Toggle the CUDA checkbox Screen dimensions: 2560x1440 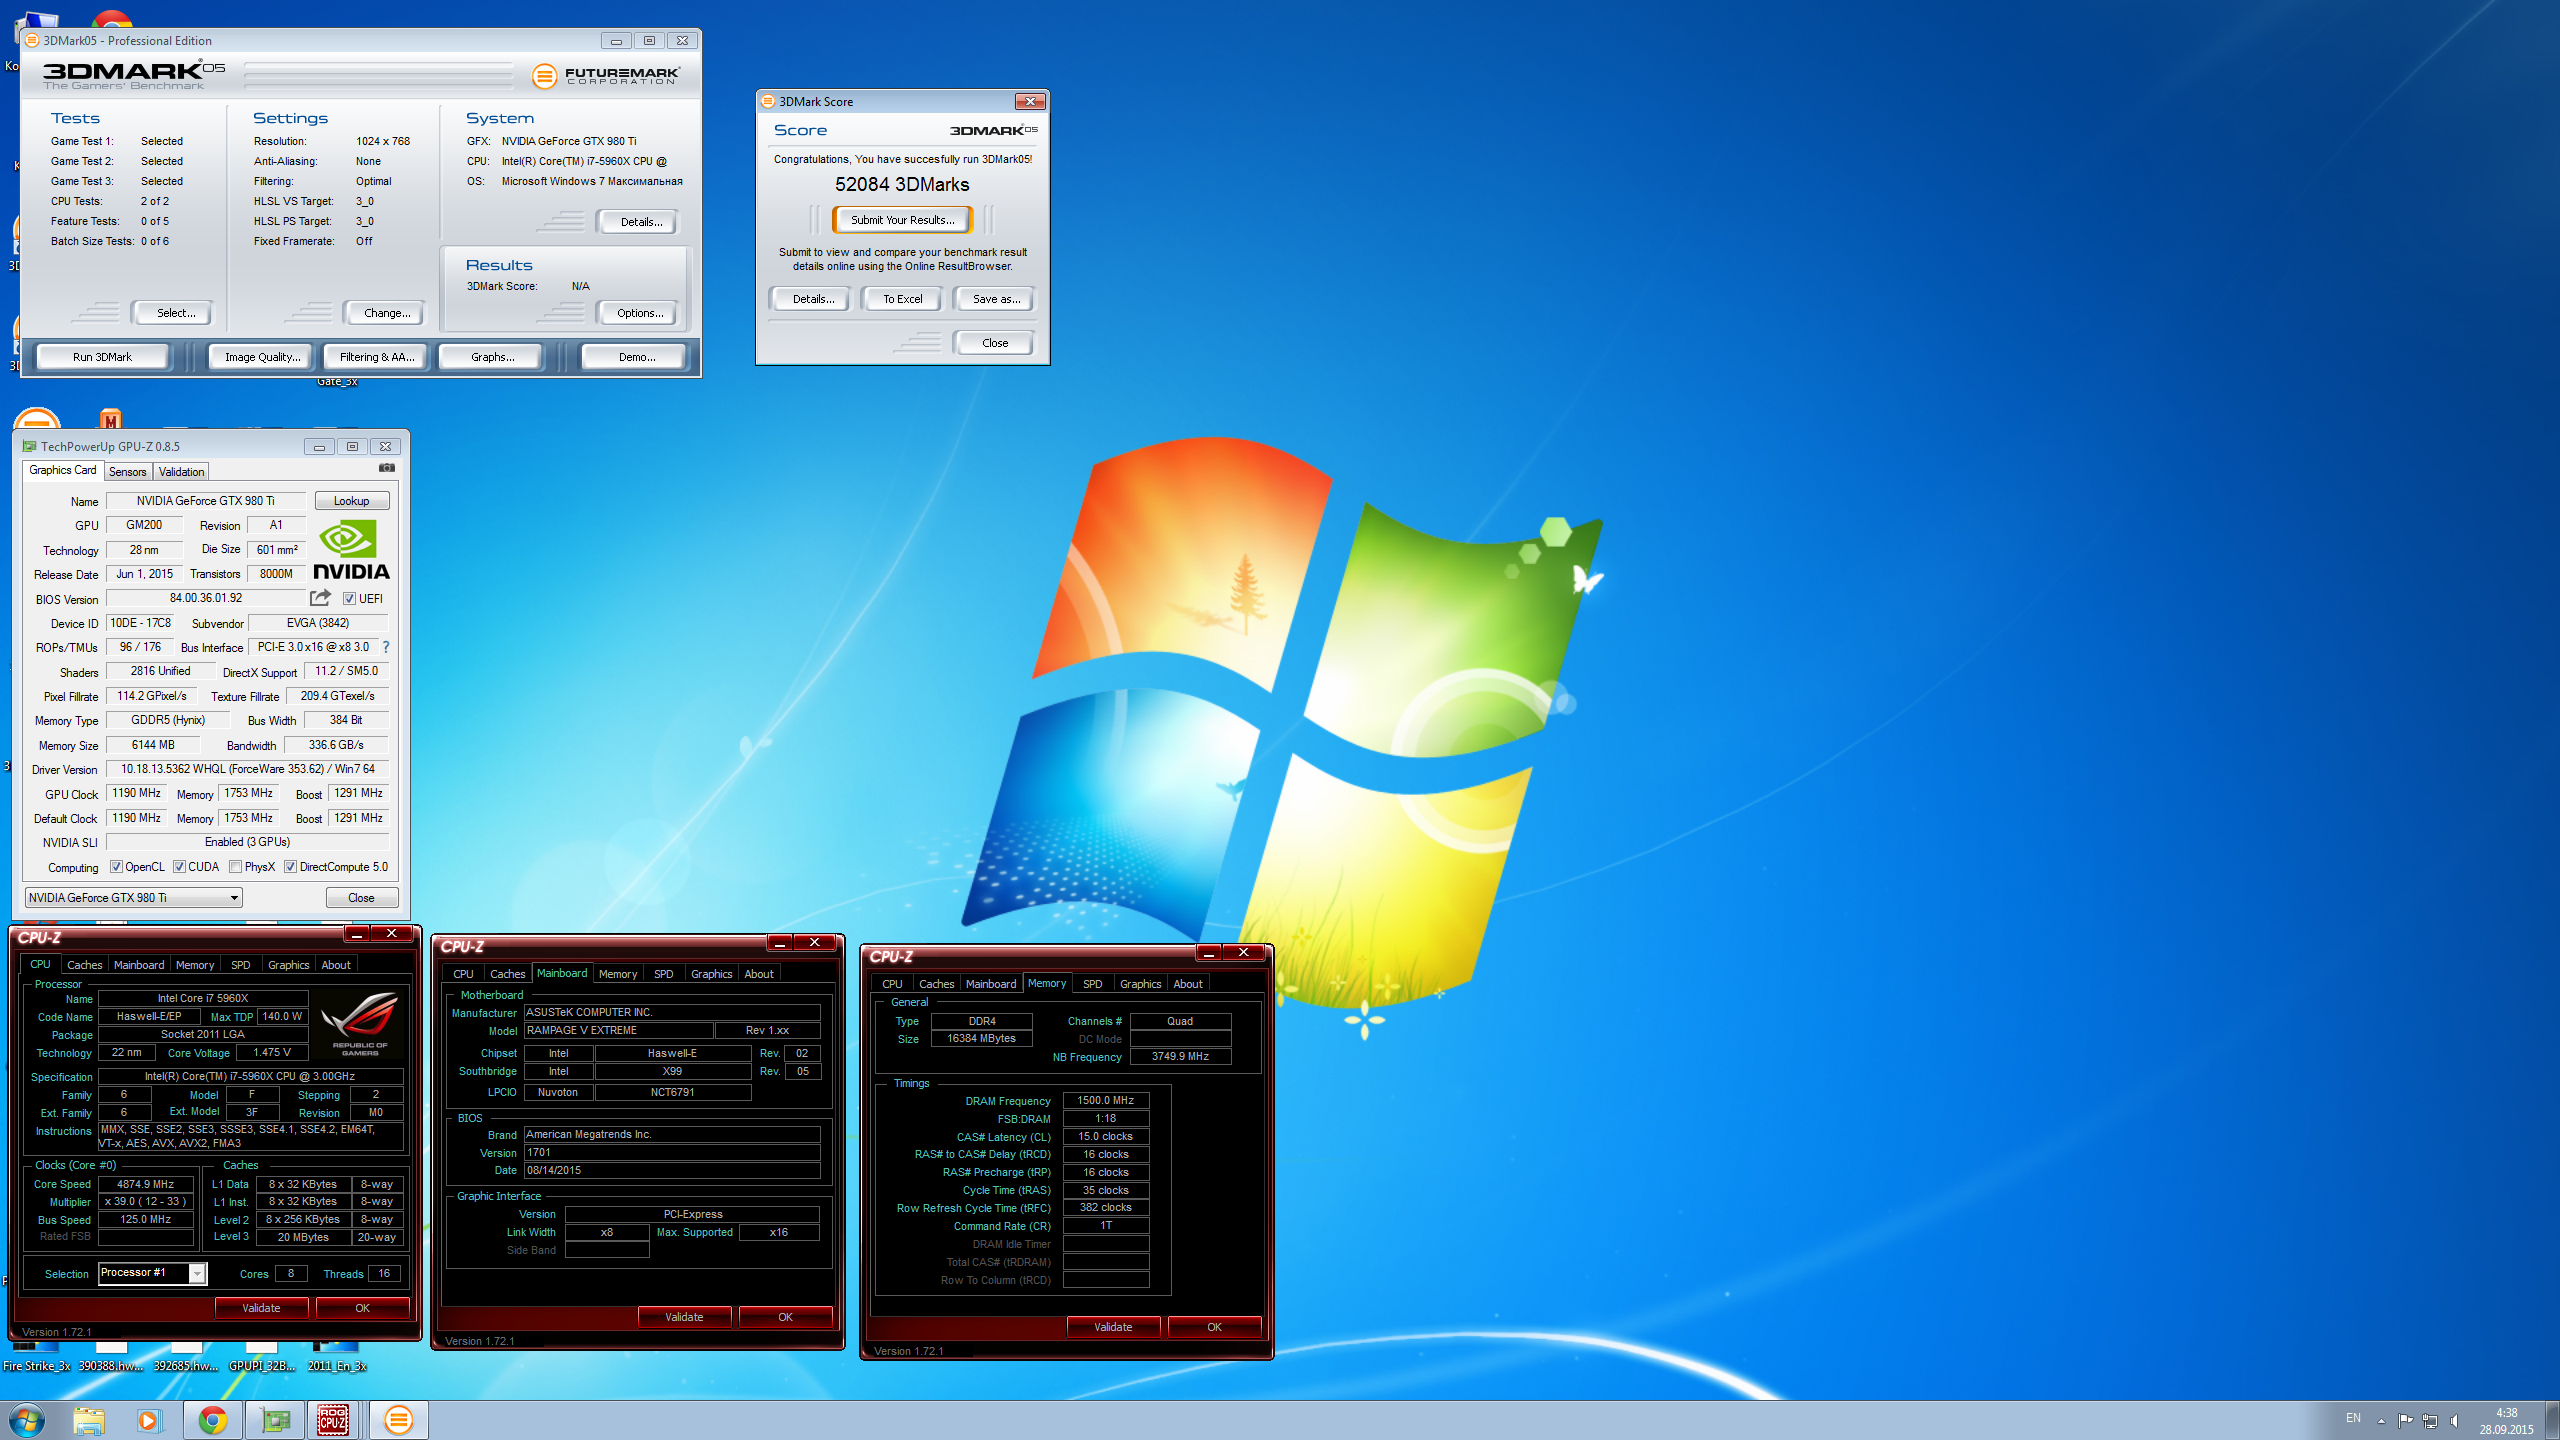(x=179, y=867)
